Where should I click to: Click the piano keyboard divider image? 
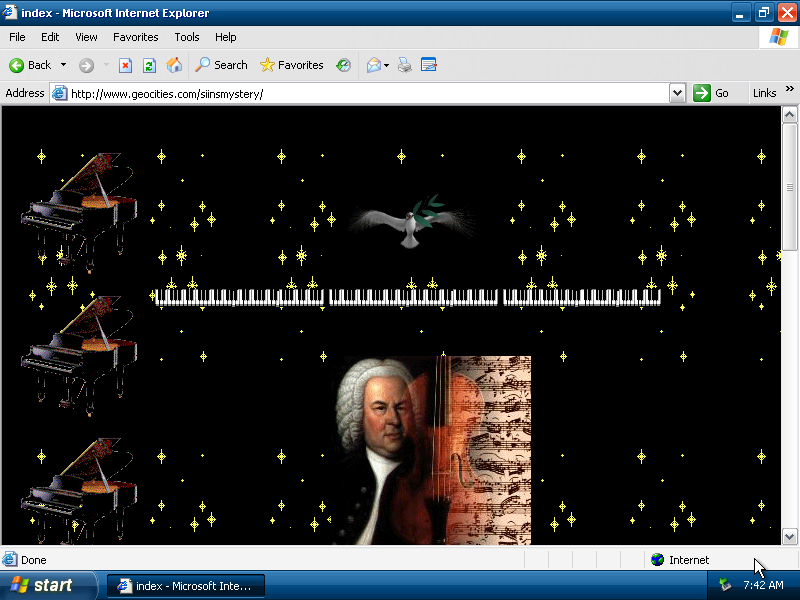(x=408, y=297)
